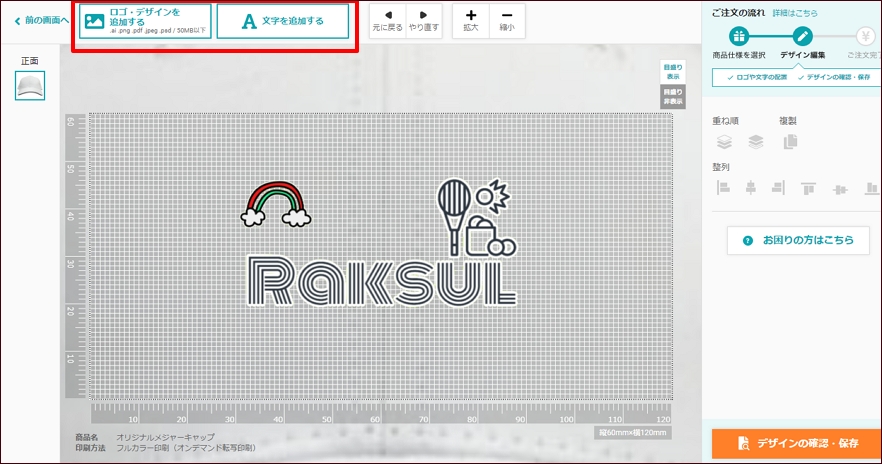This screenshot has height=464, width=882.
Task: Select the tennis racket clipart
Action: pos(476,218)
